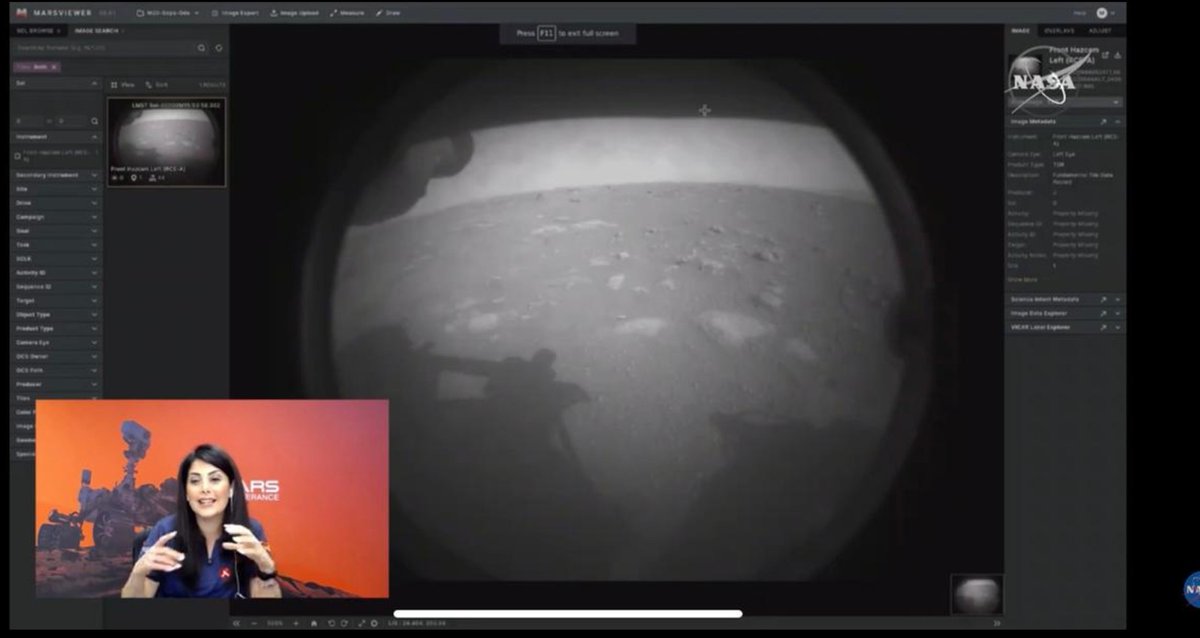Switch to the Image tab in right panel
Viewport: 1200px width, 638px height.
coord(1020,31)
